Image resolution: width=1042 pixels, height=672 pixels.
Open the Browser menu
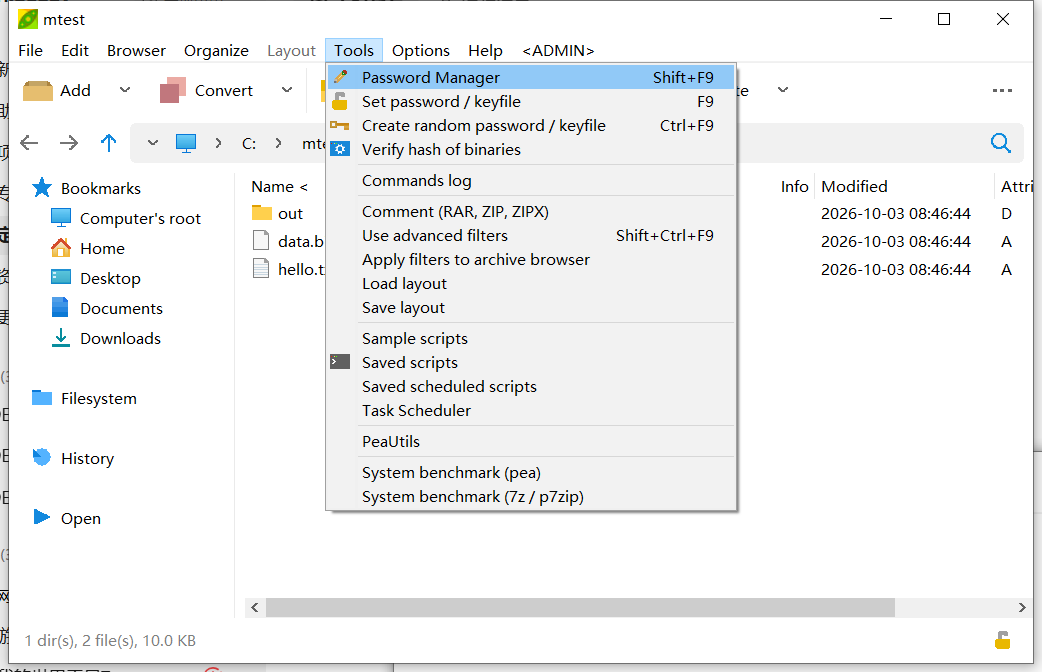[x=136, y=51]
